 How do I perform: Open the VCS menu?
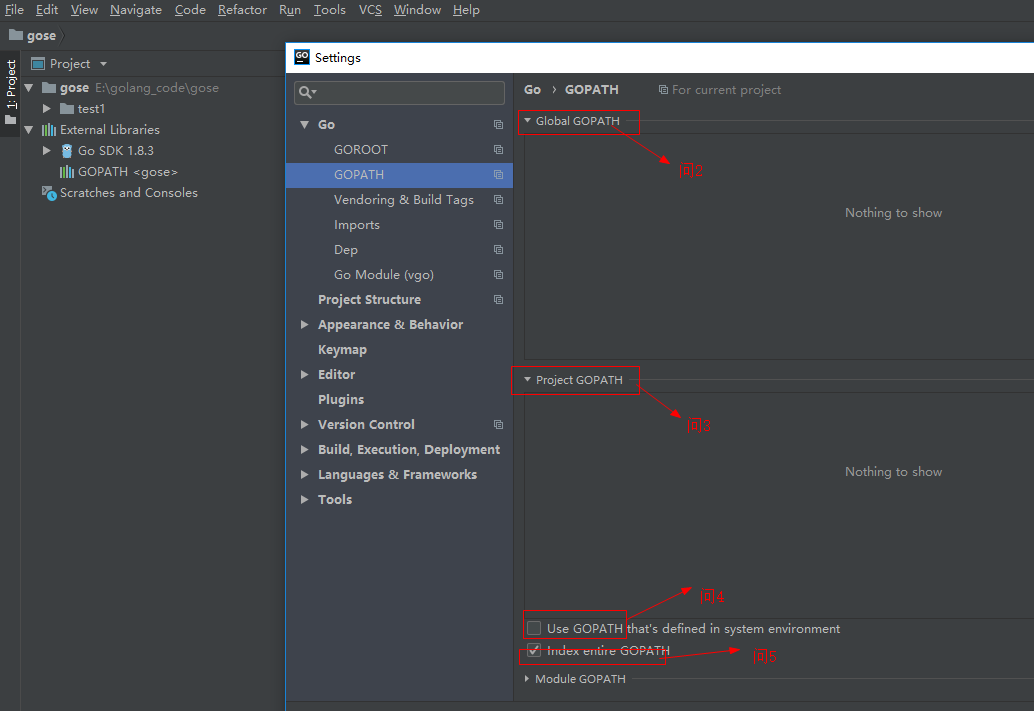tap(370, 10)
